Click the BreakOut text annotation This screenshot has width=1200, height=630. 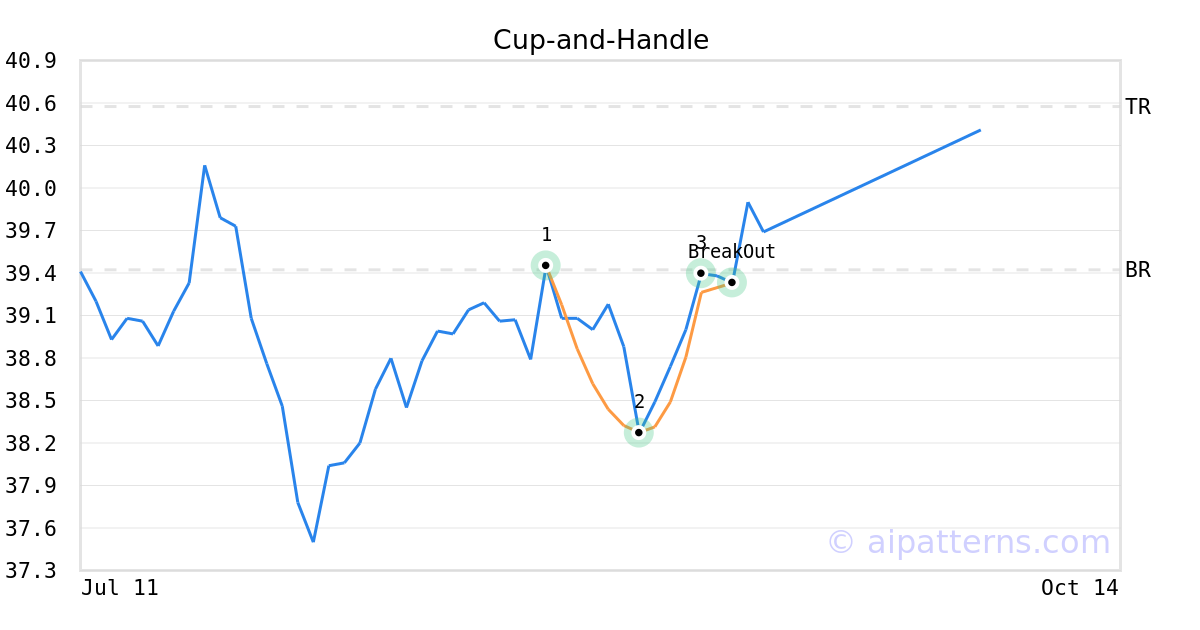[732, 252]
